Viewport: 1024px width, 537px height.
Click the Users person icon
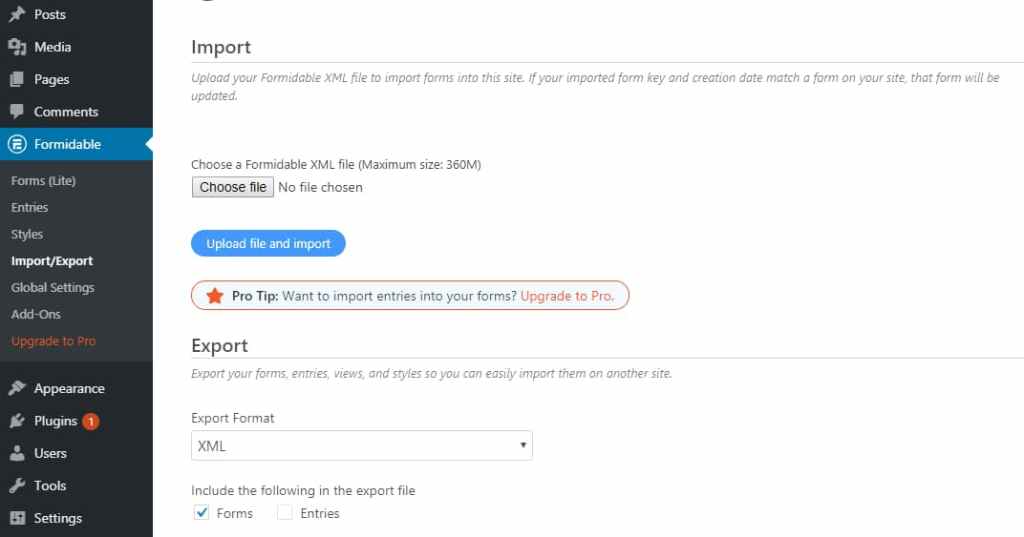click(x=17, y=453)
